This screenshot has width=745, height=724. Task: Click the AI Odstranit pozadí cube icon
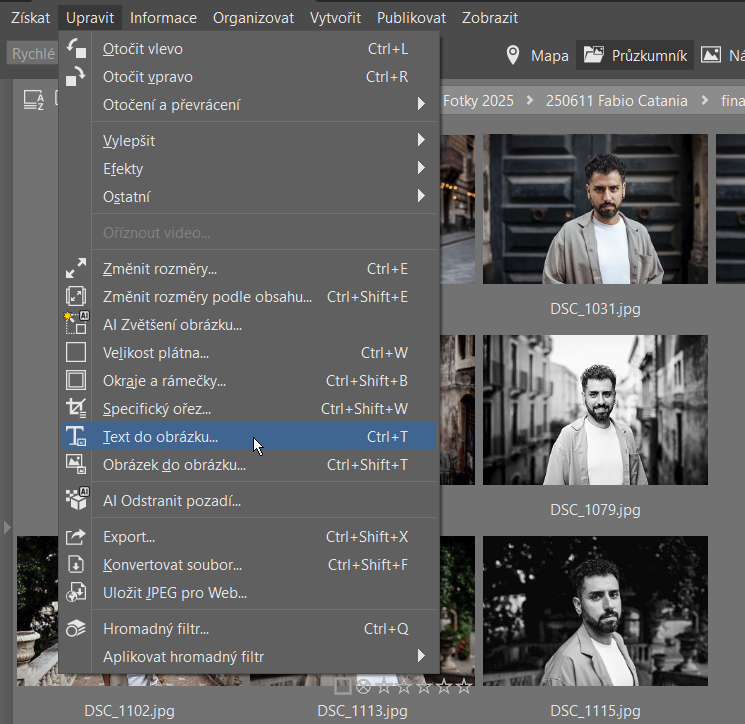tap(76, 500)
